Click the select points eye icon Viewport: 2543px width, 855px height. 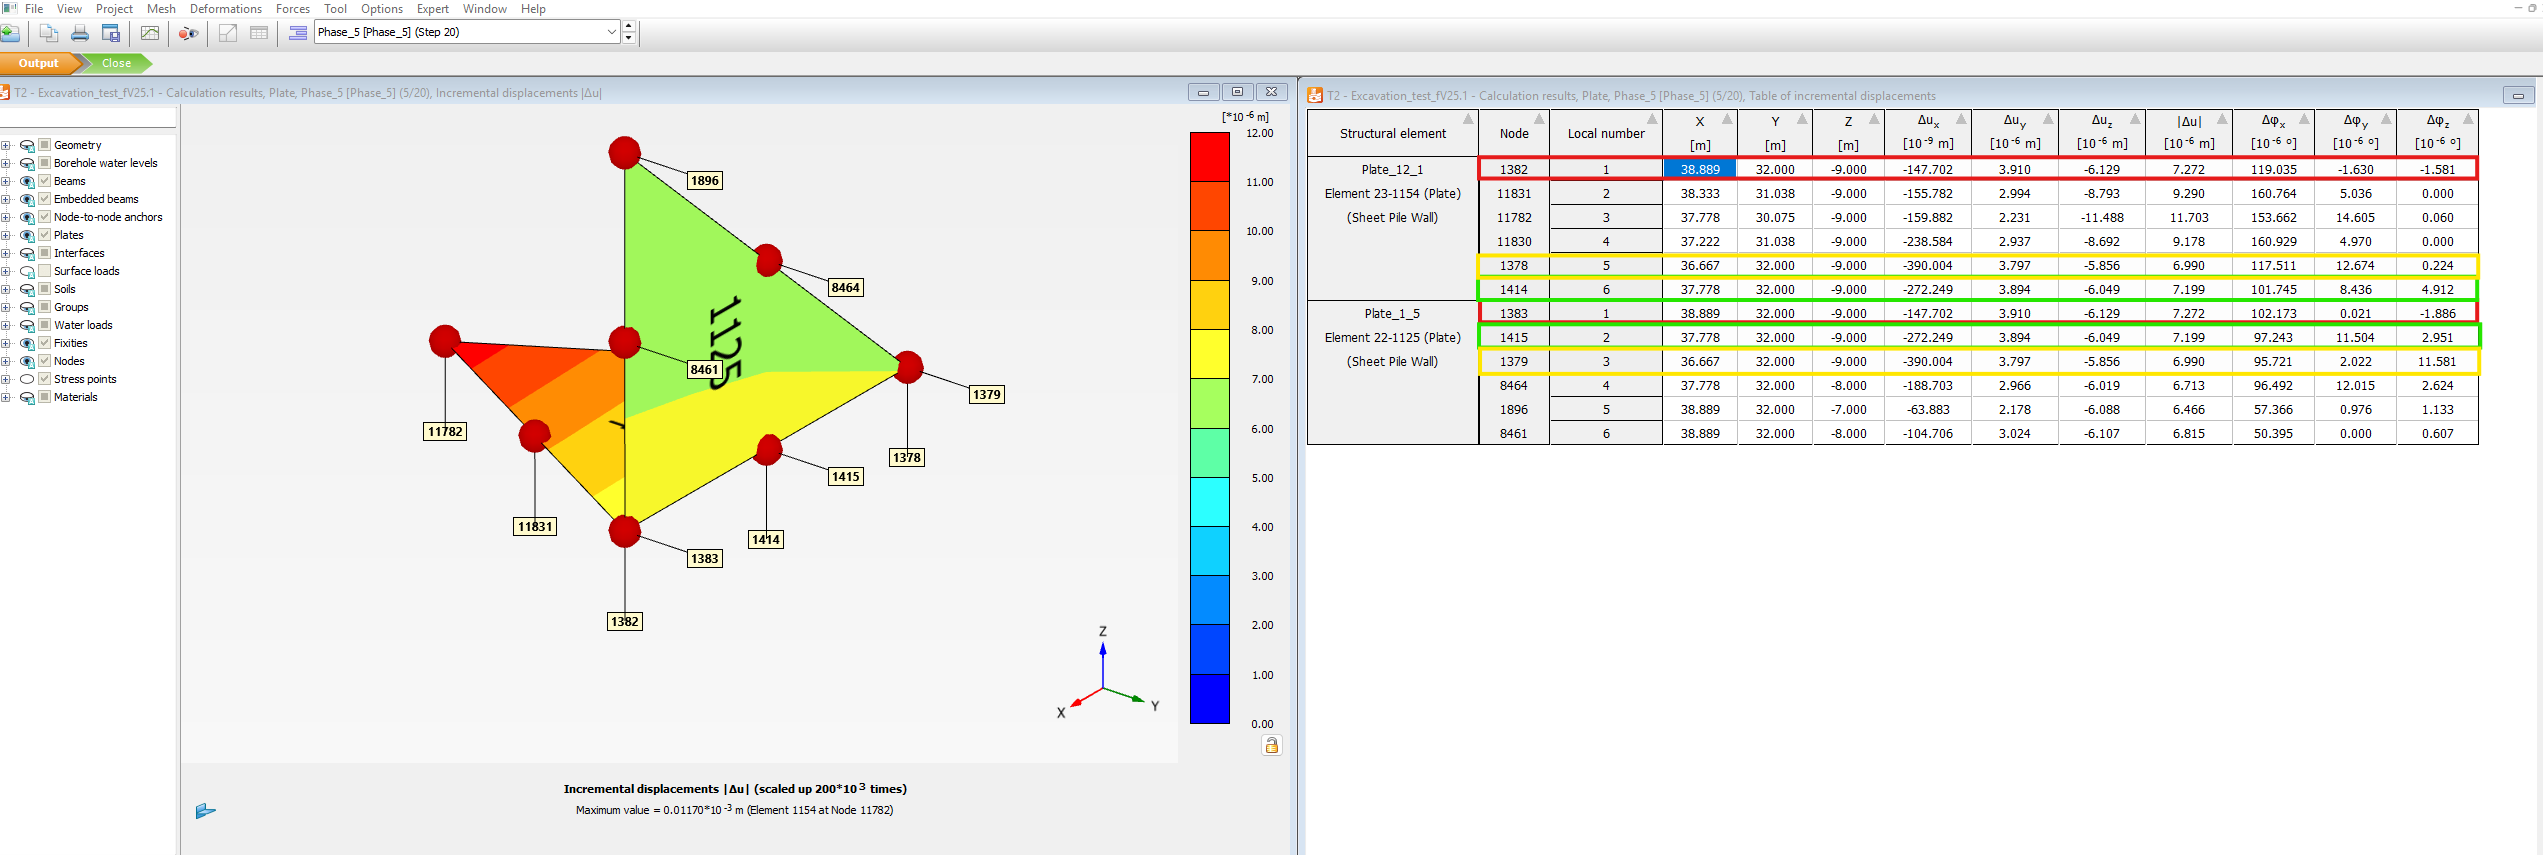click(188, 33)
